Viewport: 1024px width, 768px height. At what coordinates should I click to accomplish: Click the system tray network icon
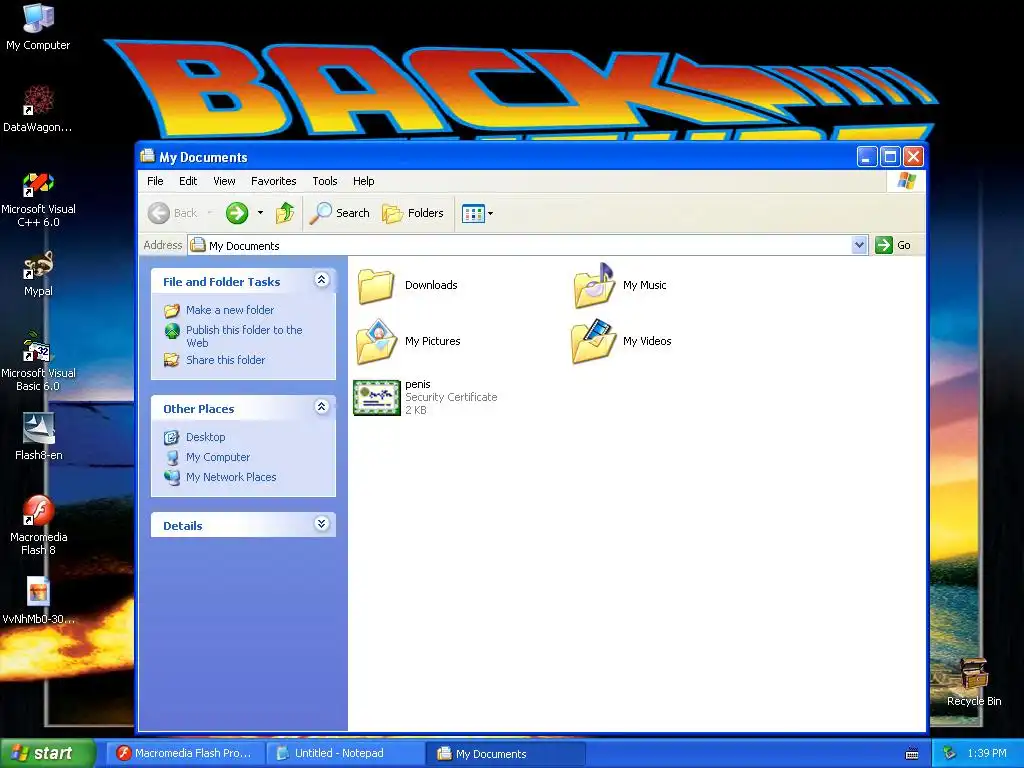[x=949, y=754]
